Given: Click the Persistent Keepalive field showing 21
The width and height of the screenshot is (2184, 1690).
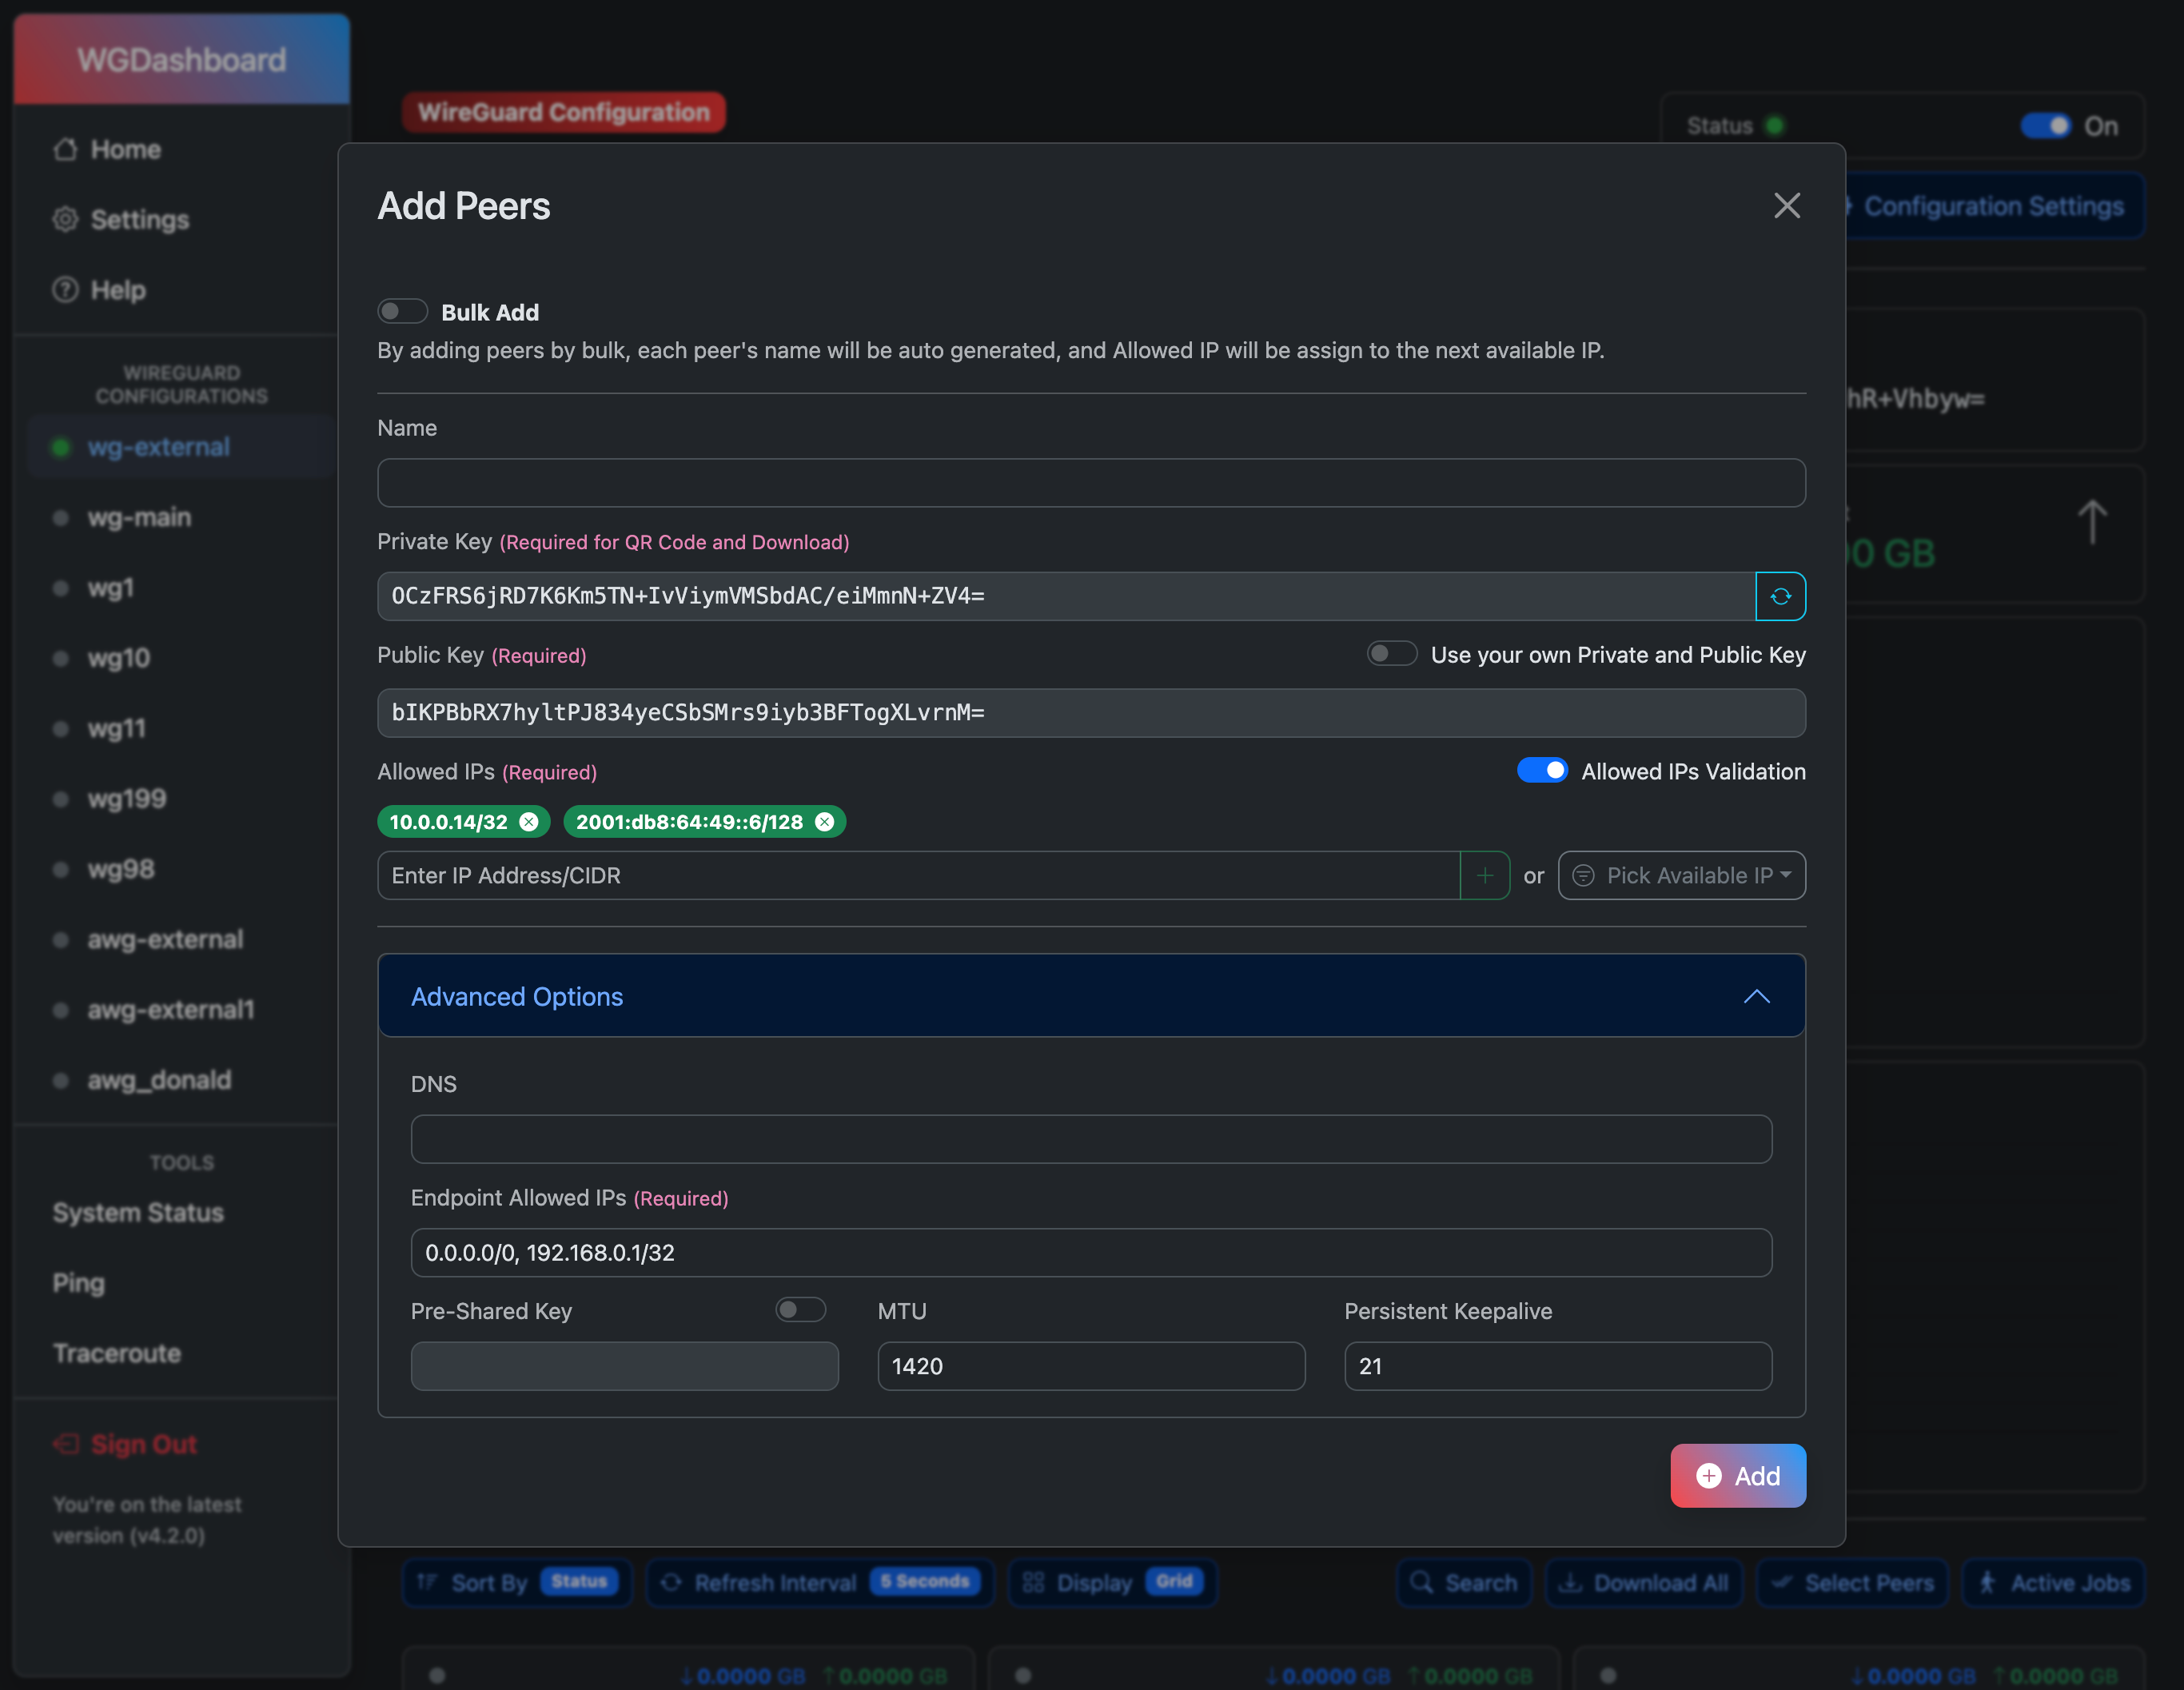Looking at the screenshot, I should coord(1558,1366).
